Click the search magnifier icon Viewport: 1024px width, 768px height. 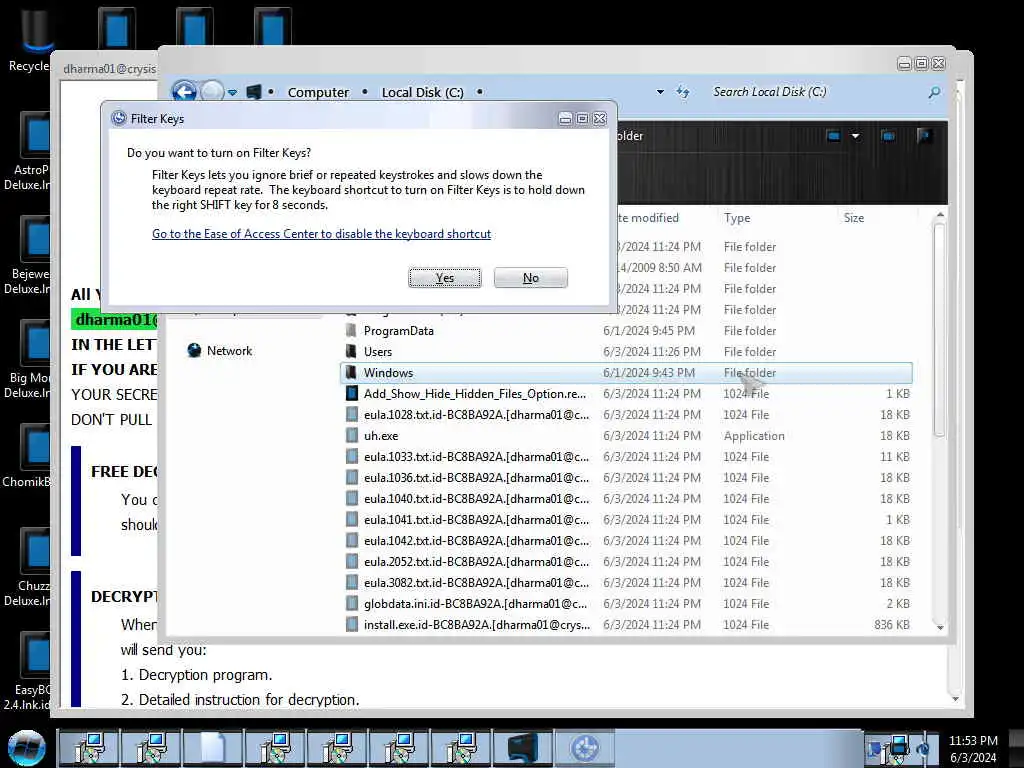click(935, 92)
